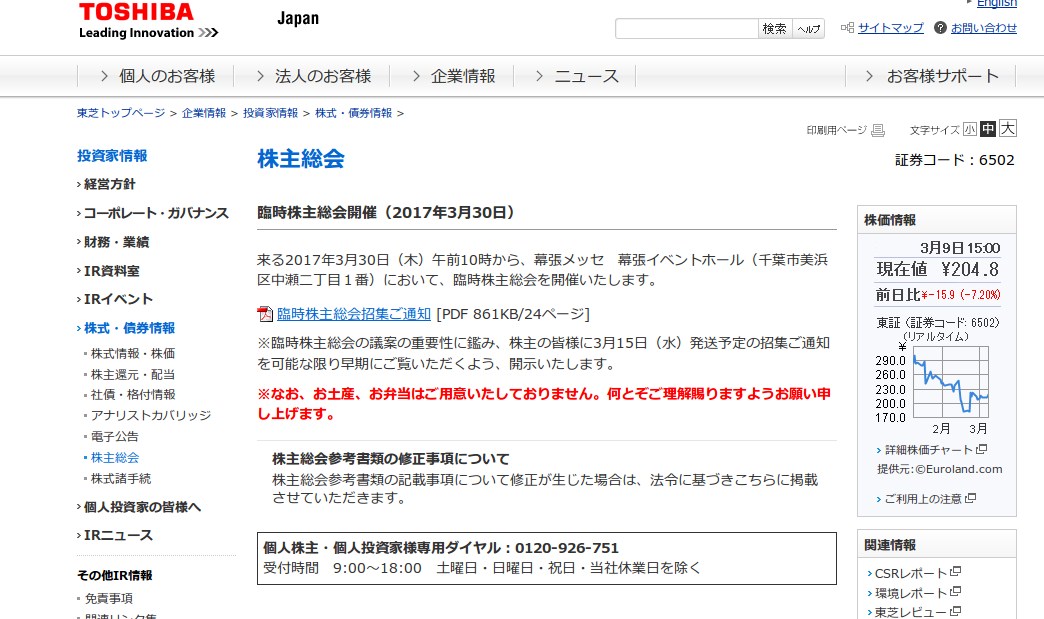1044x619 pixels.
Task: Switch to the English site link
Action: (997, 3)
